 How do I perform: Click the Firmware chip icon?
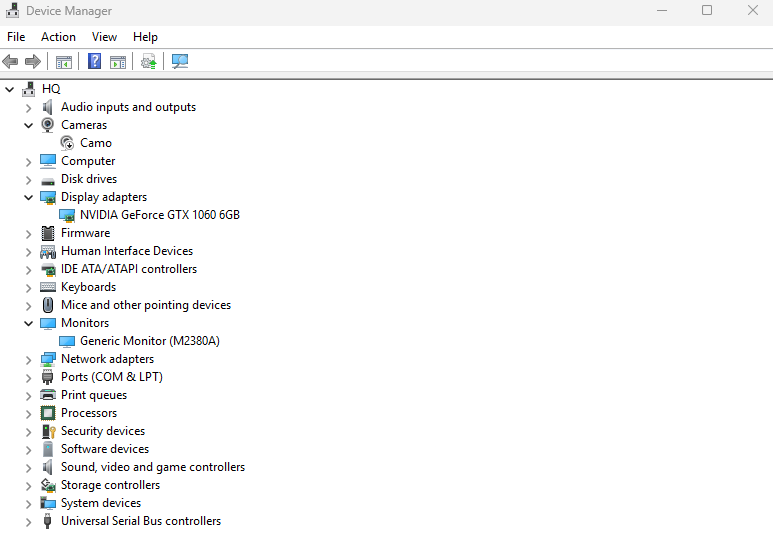[x=48, y=233]
